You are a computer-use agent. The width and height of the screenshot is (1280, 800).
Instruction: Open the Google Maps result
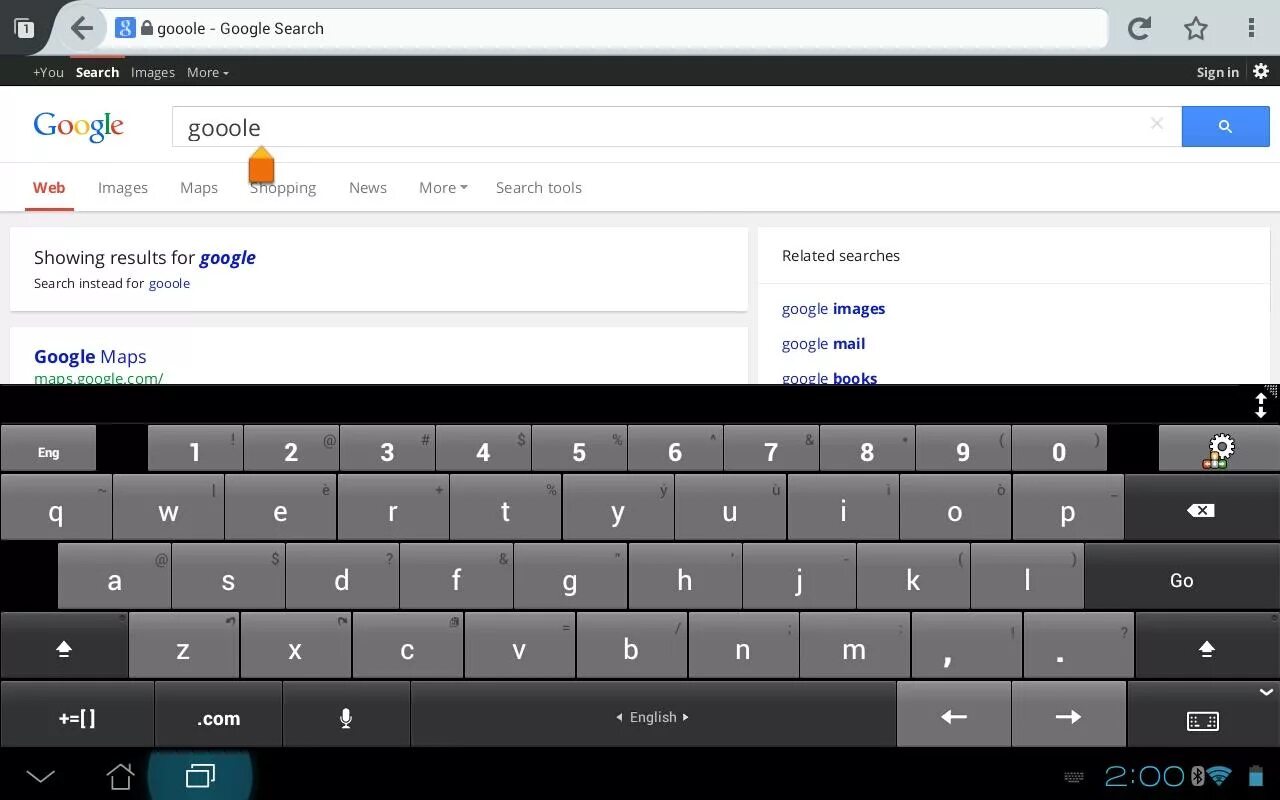pos(90,356)
